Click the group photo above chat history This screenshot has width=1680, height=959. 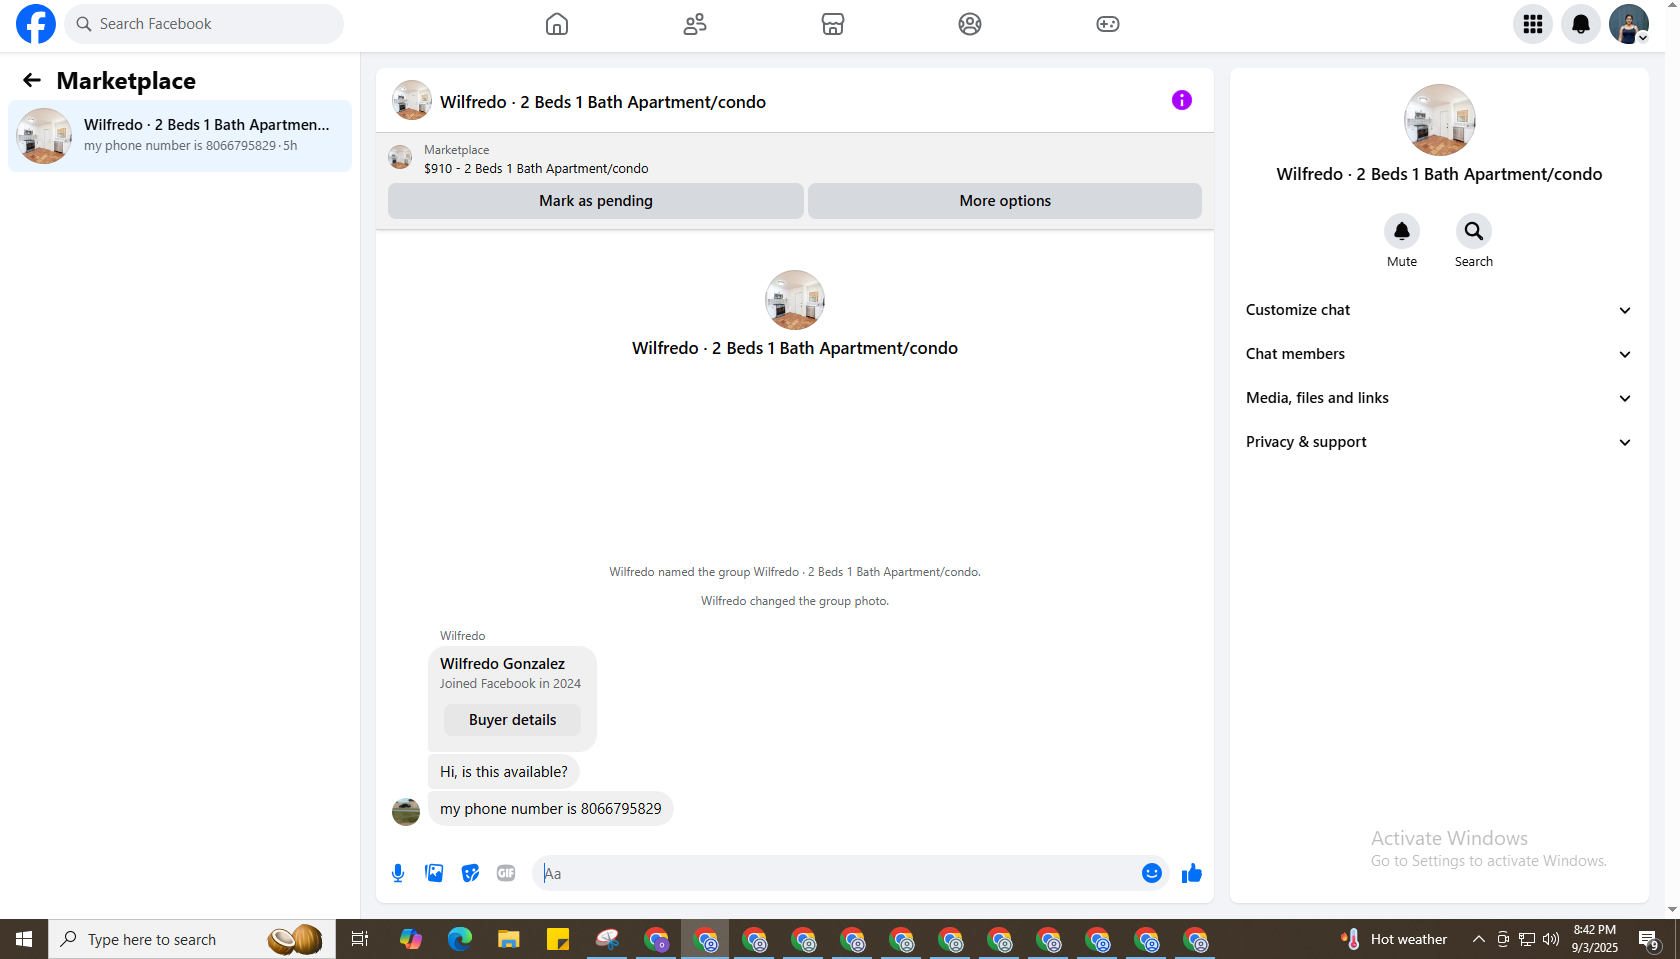(795, 300)
